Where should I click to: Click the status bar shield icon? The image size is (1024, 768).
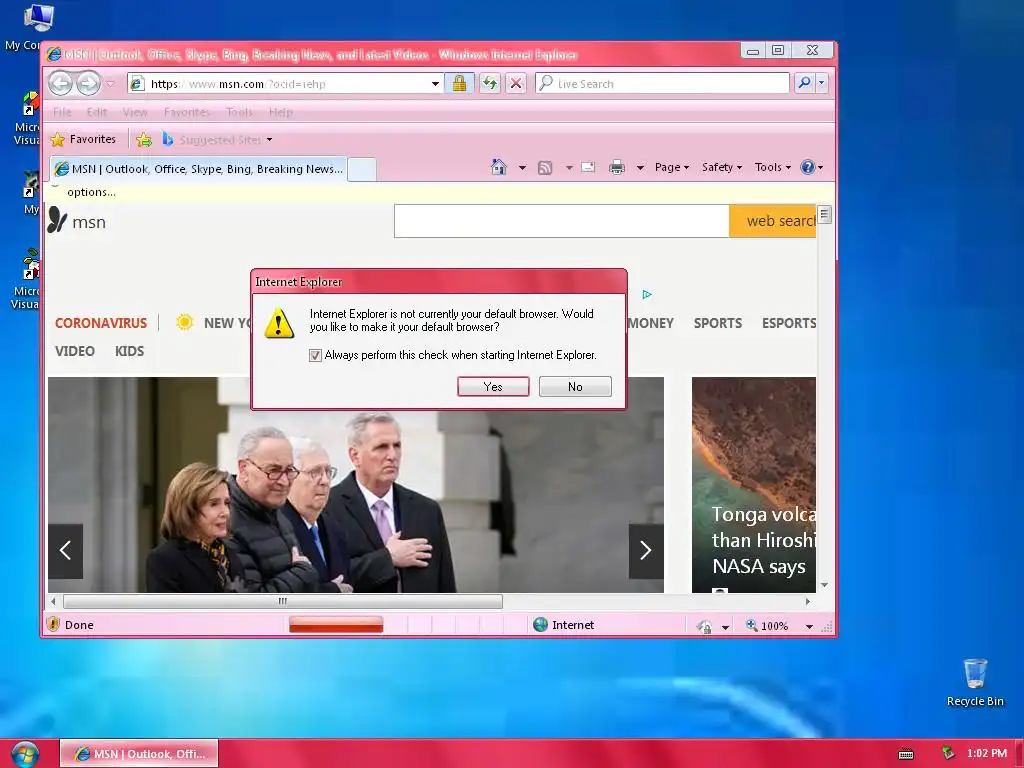(54, 624)
